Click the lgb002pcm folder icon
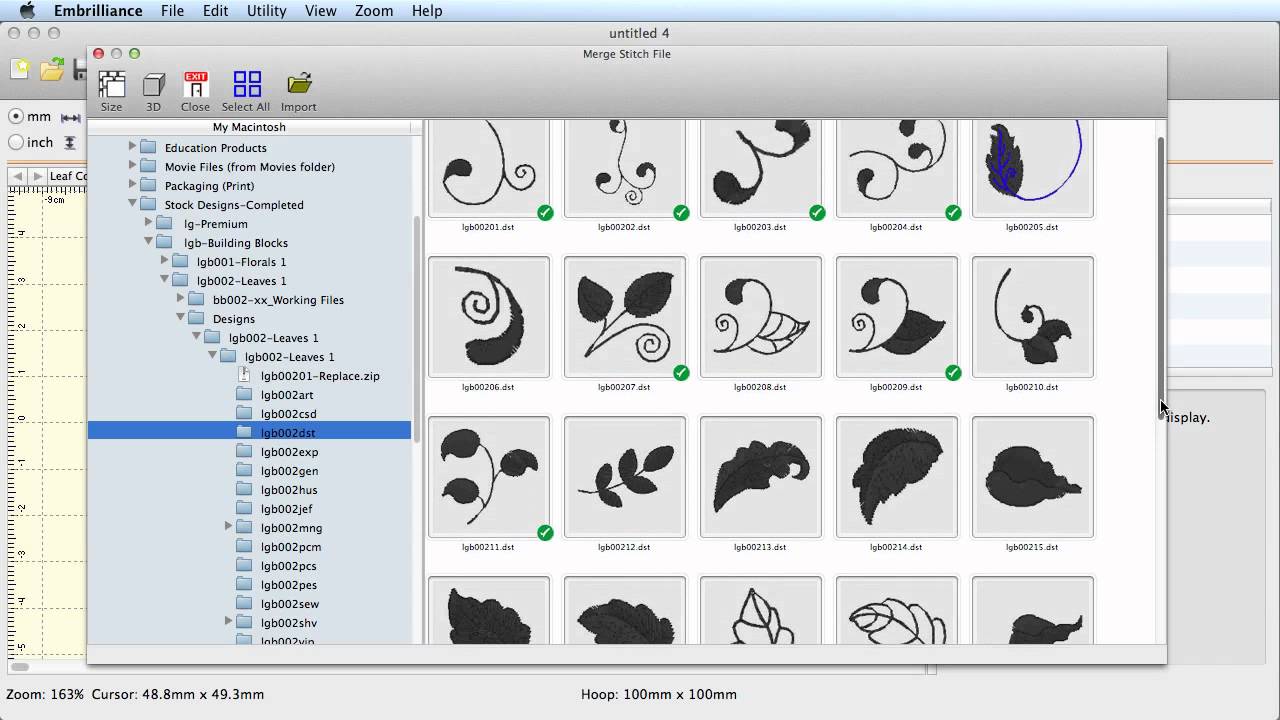Image resolution: width=1280 pixels, height=720 pixels. click(244, 546)
